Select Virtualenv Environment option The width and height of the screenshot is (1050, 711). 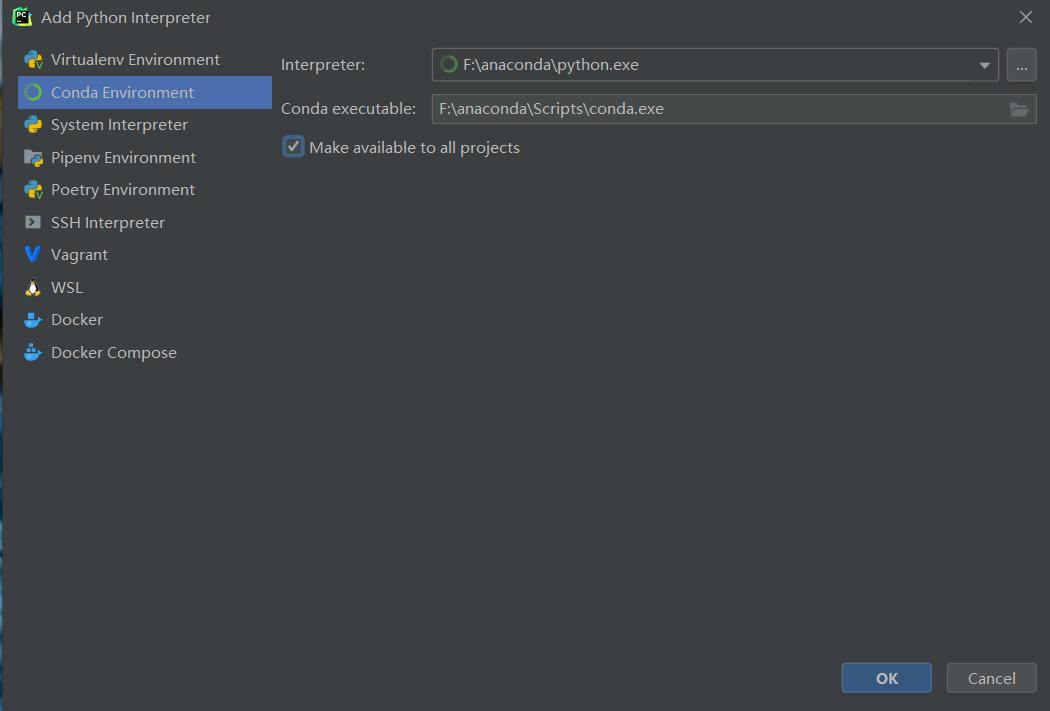145,60
